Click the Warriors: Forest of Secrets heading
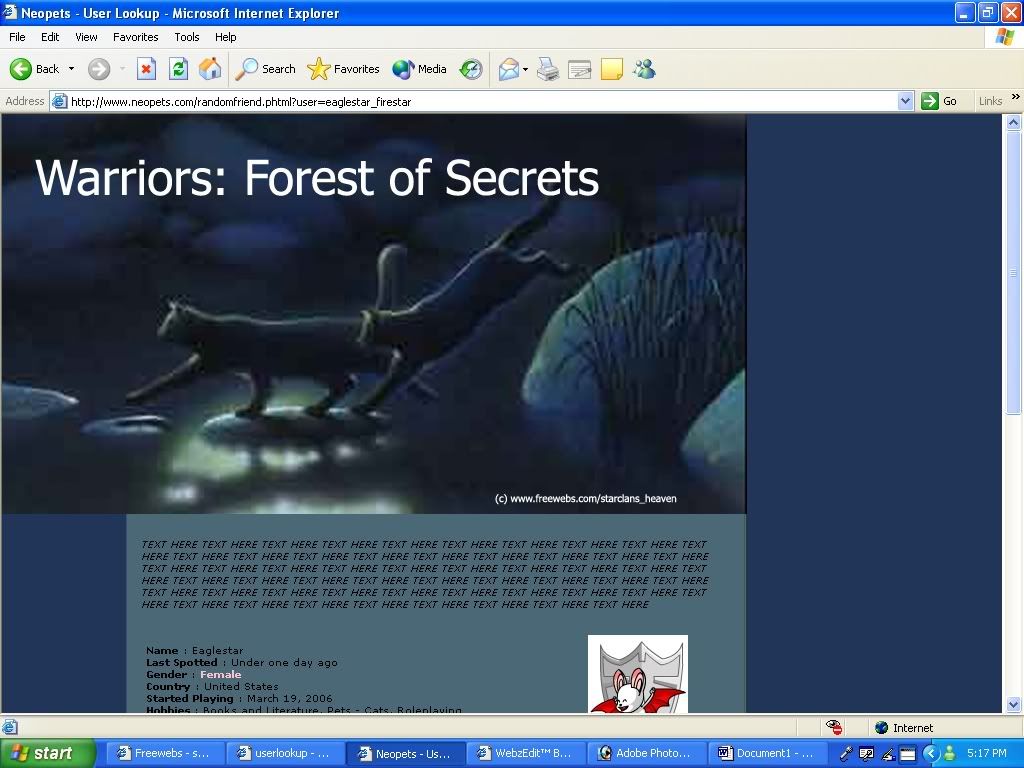The image size is (1024, 768). (317, 178)
